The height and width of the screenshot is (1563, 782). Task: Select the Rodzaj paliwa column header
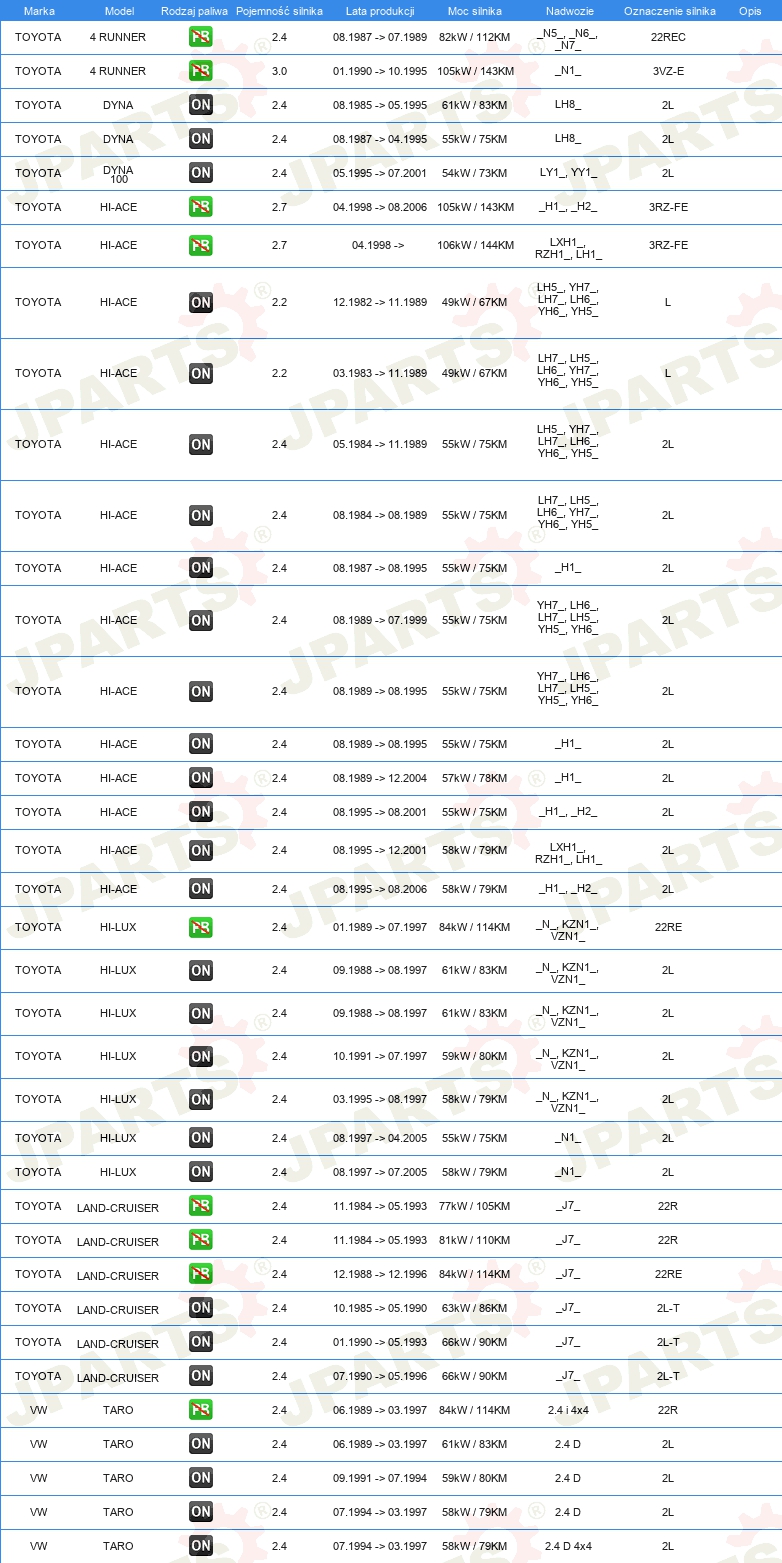click(x=201, y=11)
